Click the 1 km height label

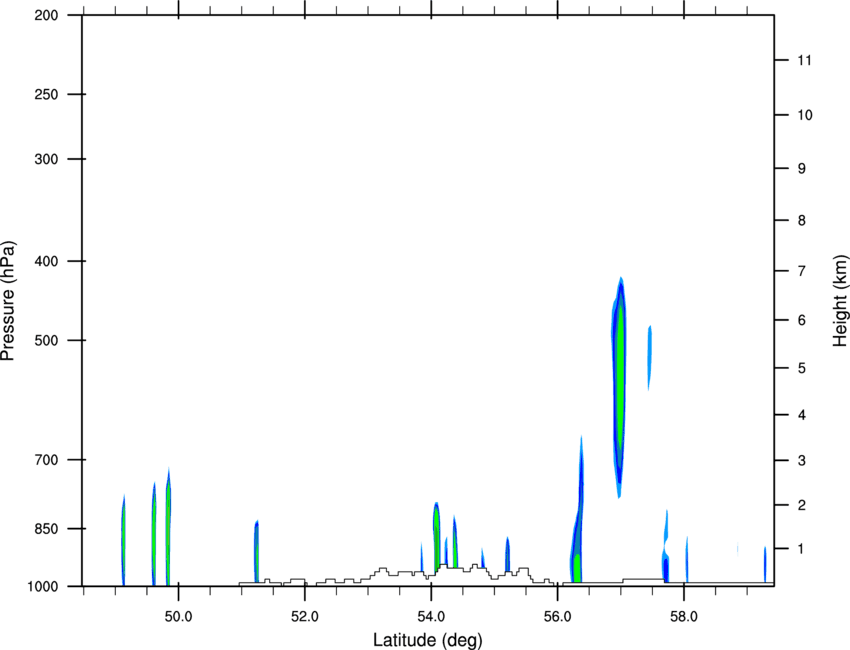coord(802,549)
